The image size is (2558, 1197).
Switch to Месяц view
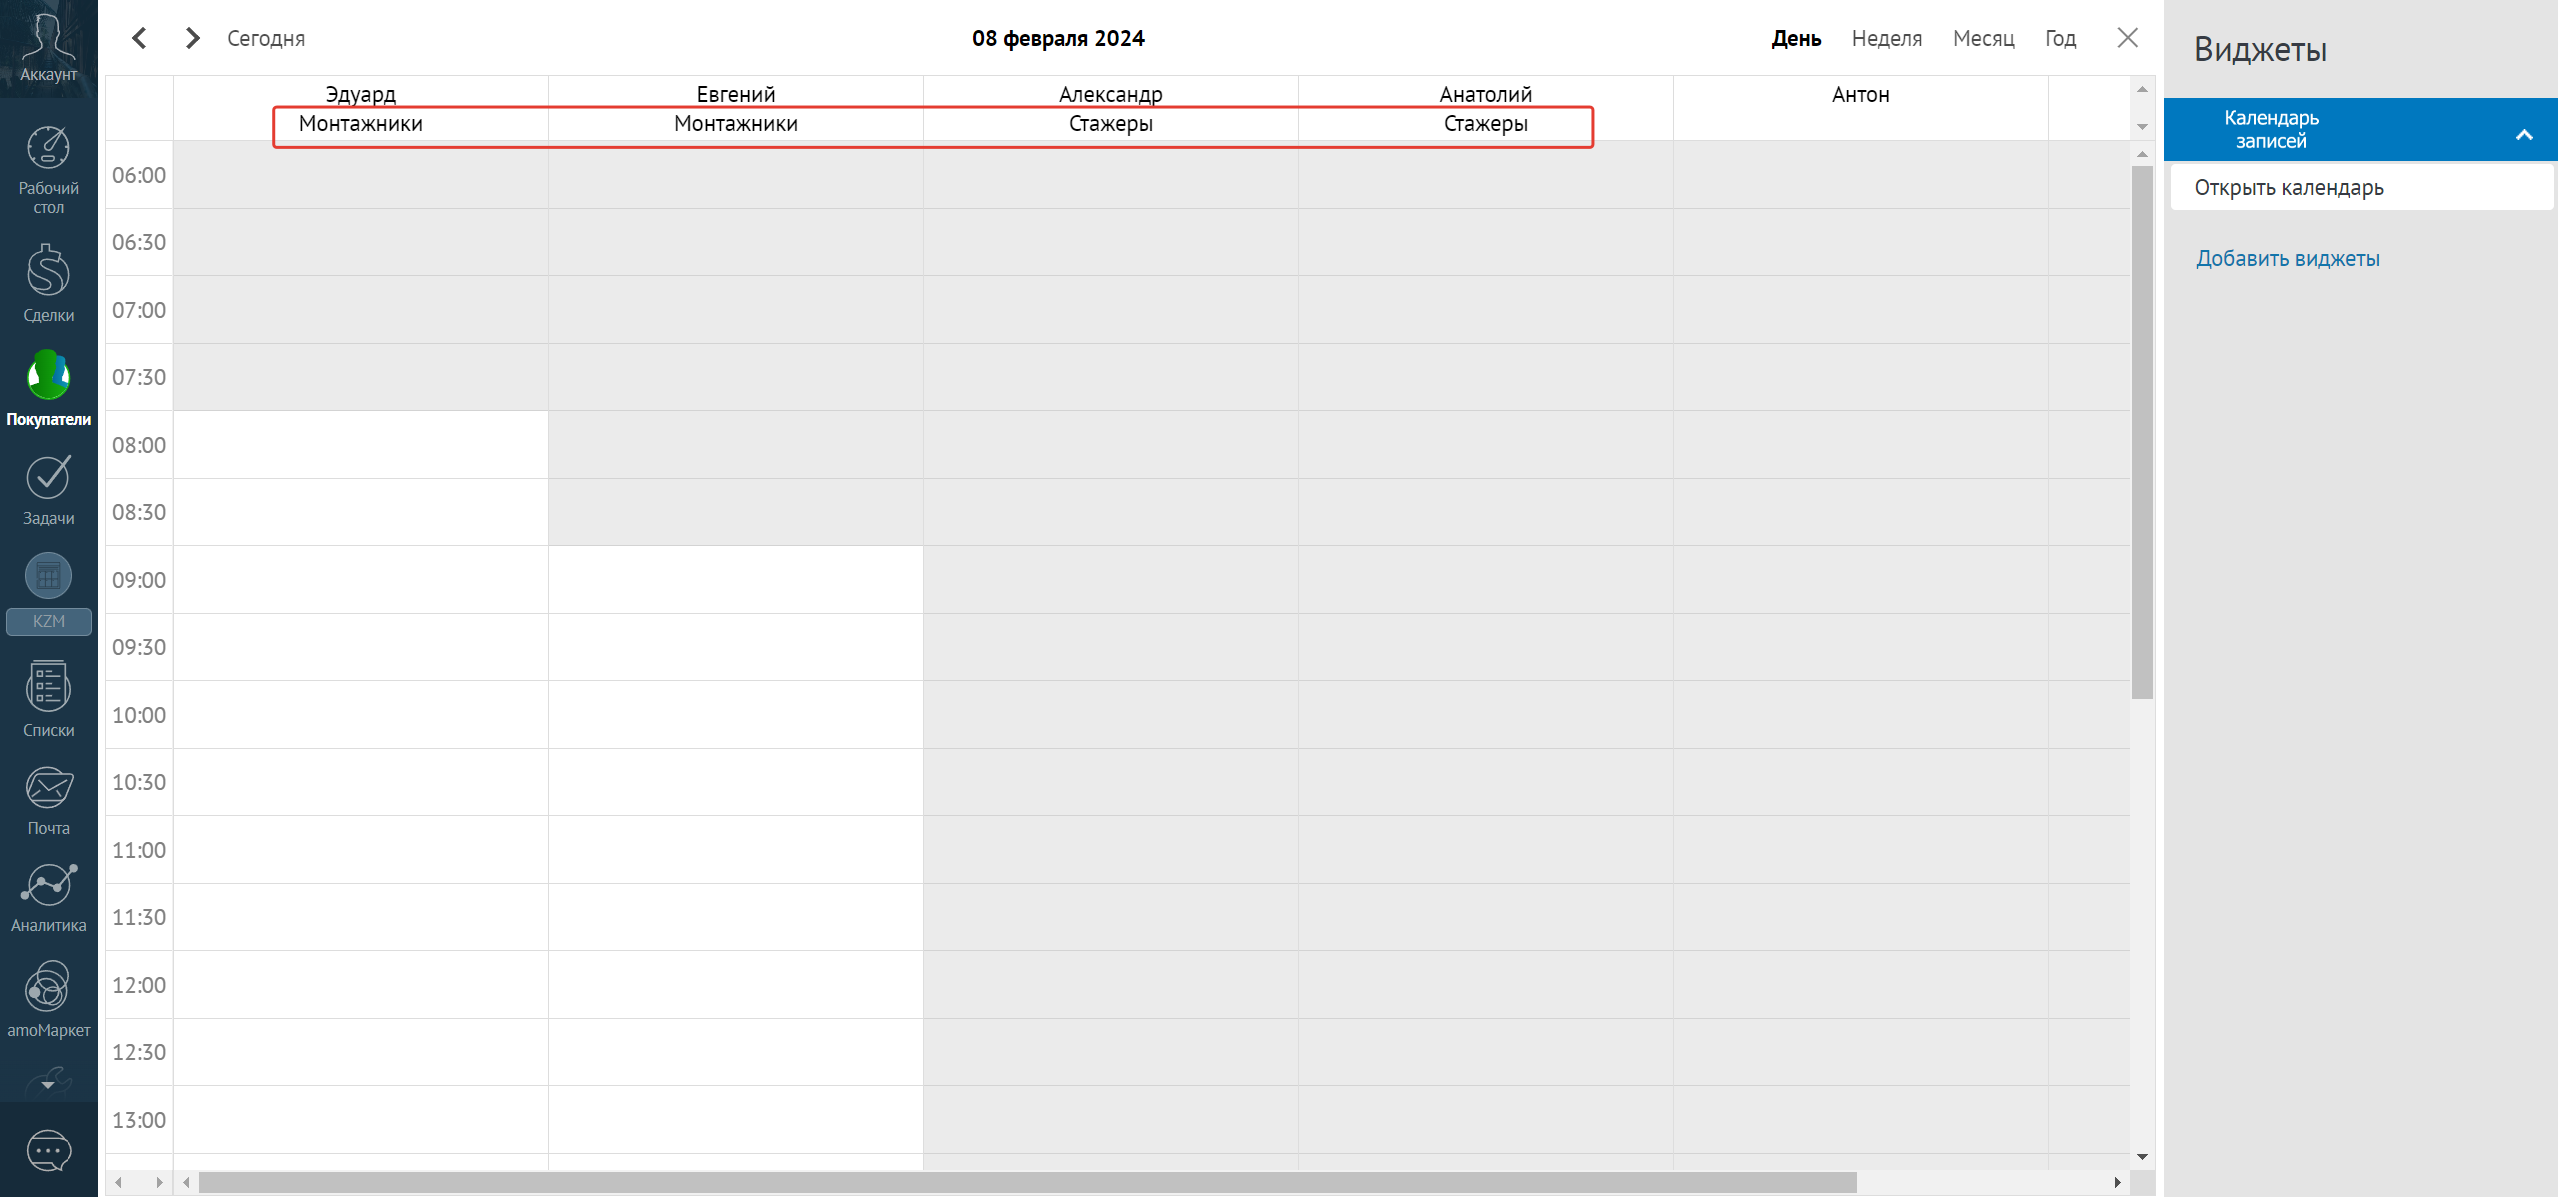(1983, 38)
